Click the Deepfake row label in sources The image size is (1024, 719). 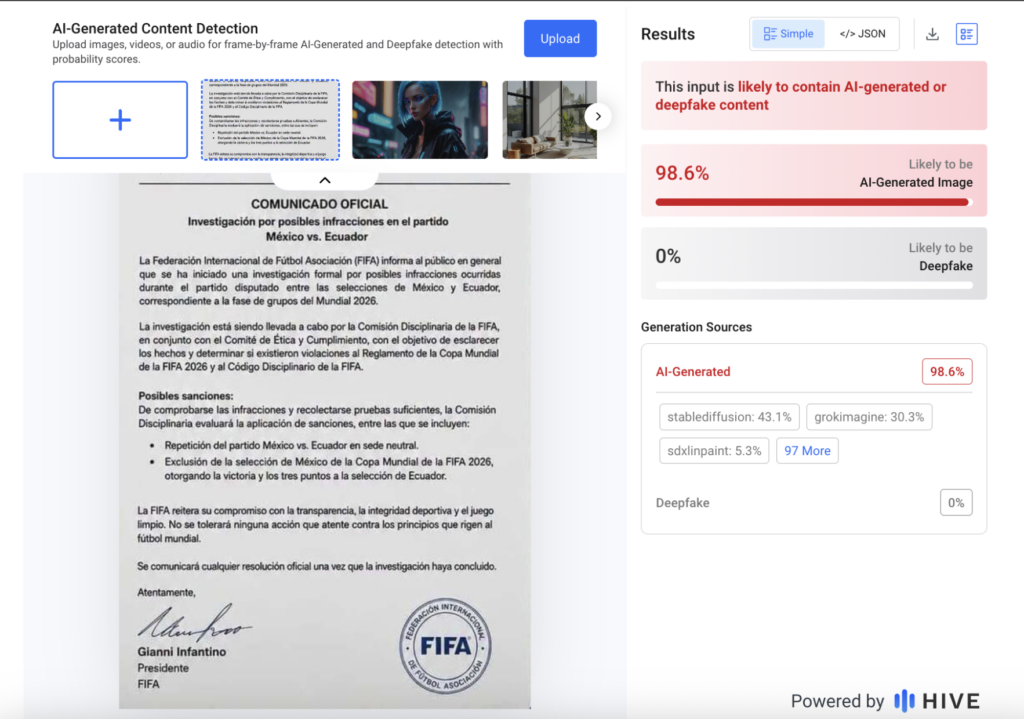pyautogui.click(x=682, y=503)
